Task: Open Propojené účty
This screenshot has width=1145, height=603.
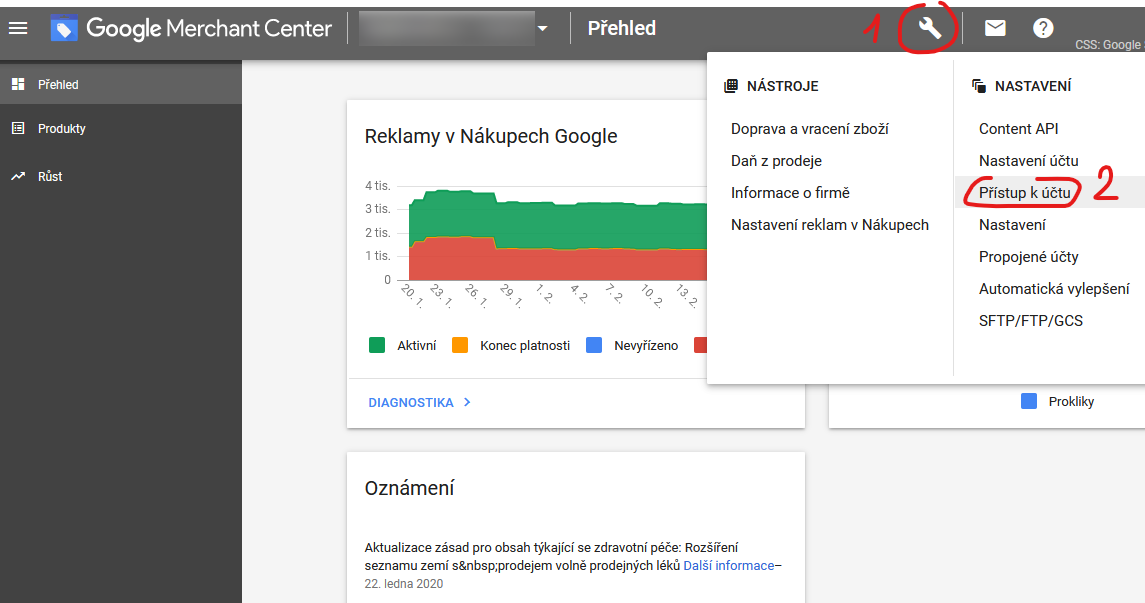Action: (1028, 257)
